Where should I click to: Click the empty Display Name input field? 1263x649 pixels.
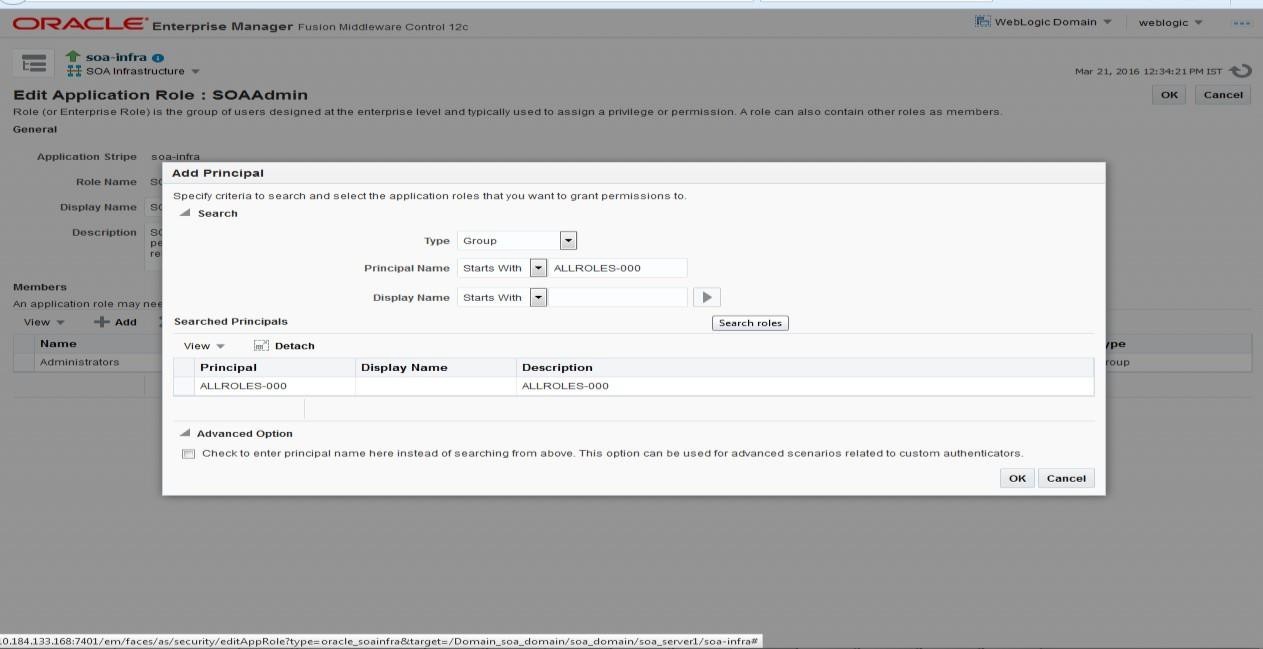click(x=618, y=297)
